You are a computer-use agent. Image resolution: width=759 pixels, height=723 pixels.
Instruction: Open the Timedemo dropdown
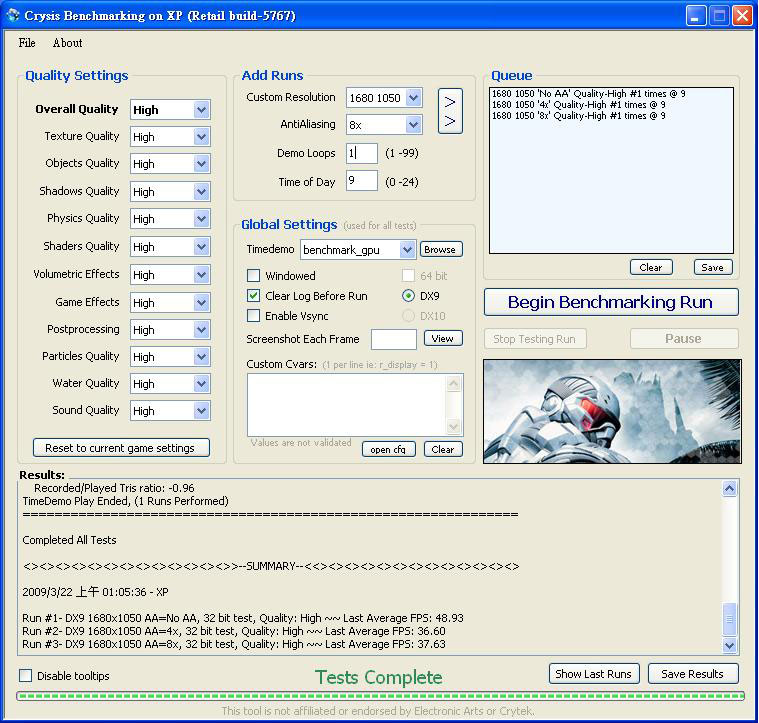408,250
